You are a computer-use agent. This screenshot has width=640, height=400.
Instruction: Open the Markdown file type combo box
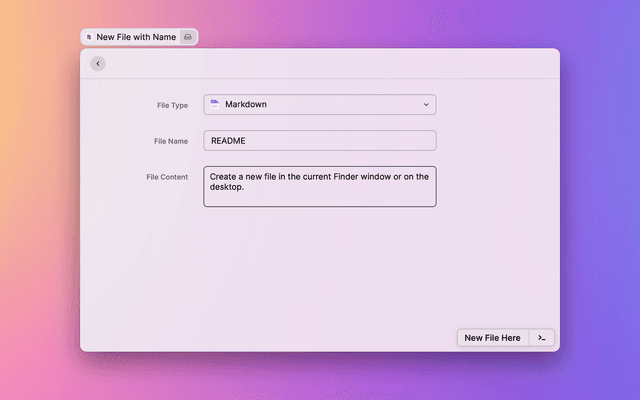pos(319,104)
